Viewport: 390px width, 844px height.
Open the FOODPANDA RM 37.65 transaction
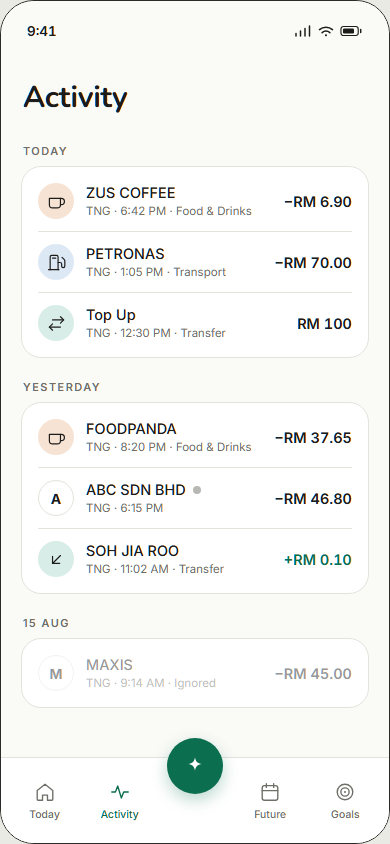pyautogui.click(x=195, y=438)
